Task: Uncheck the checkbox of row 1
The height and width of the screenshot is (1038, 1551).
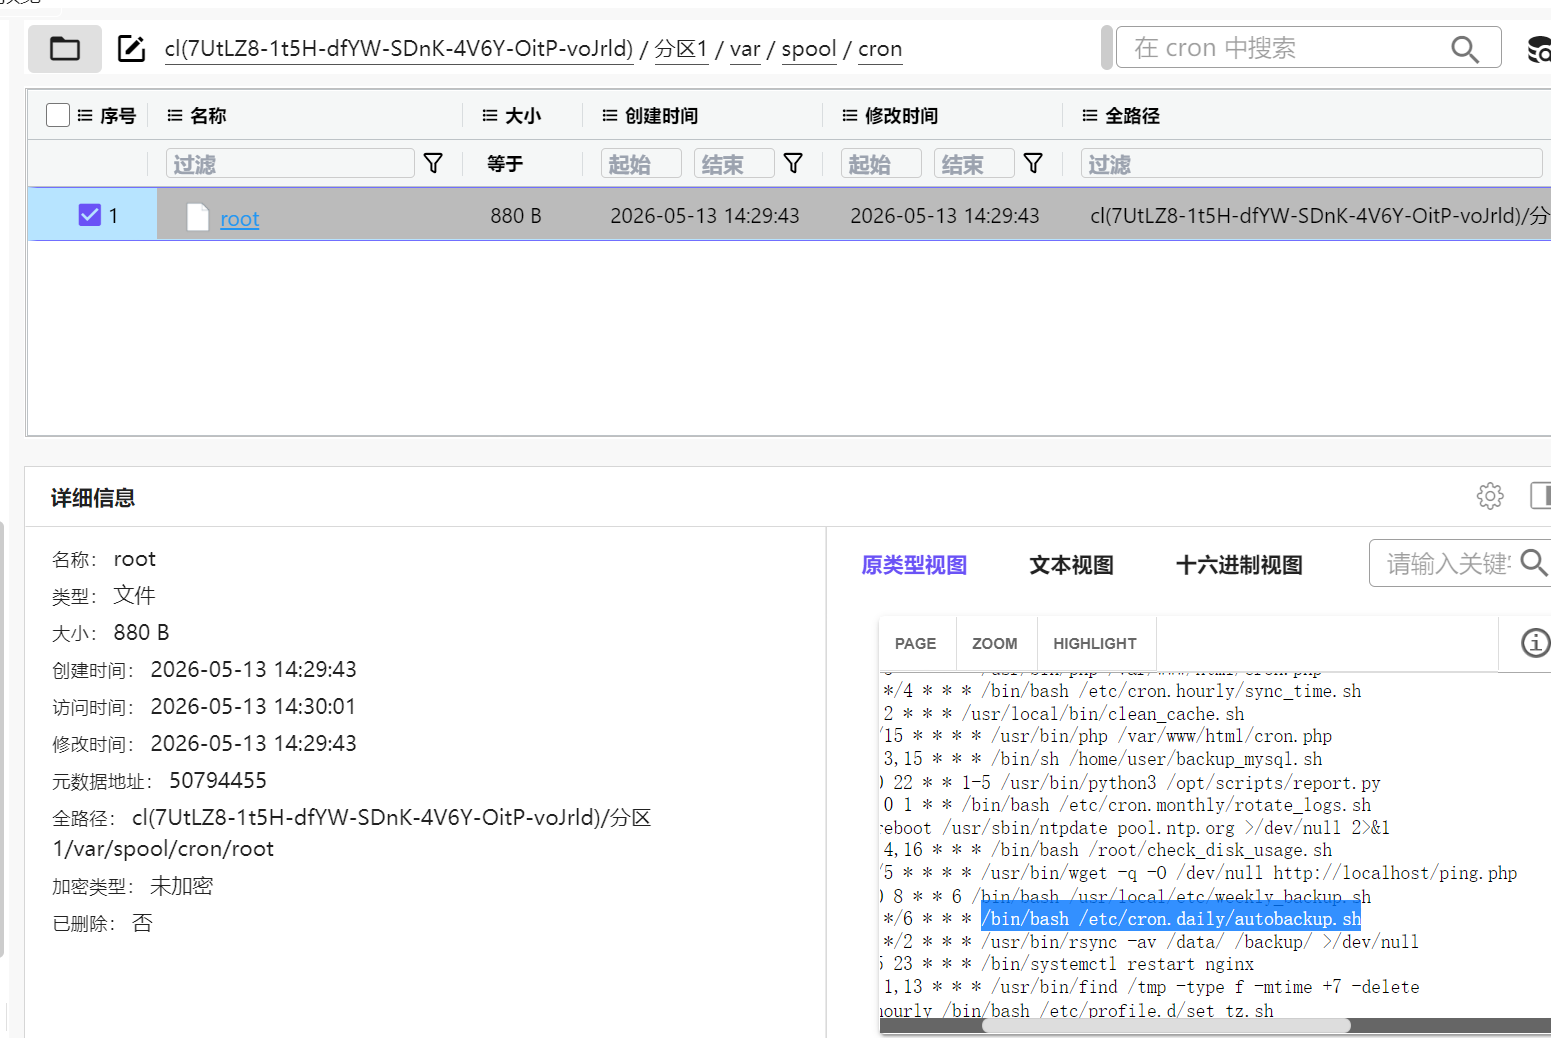Action: coord(90,214)
